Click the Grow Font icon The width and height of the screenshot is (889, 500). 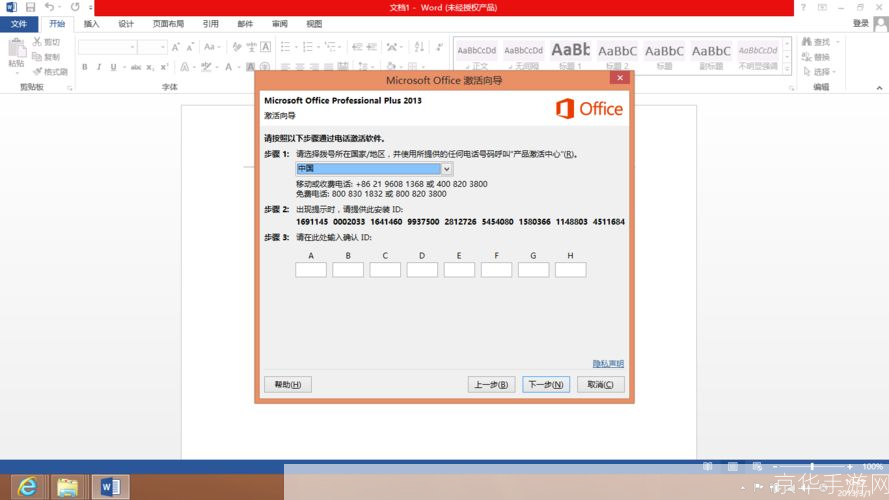[176, 47]
